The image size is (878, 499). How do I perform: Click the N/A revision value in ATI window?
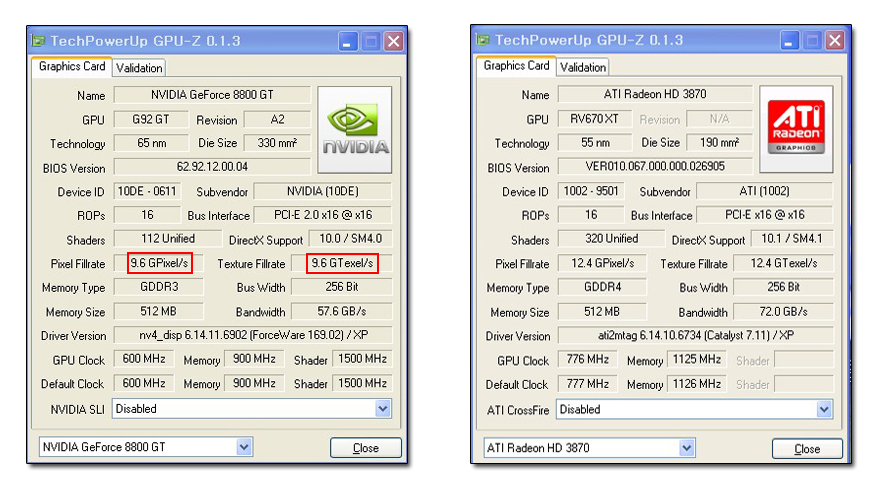[x=720, y=119]
